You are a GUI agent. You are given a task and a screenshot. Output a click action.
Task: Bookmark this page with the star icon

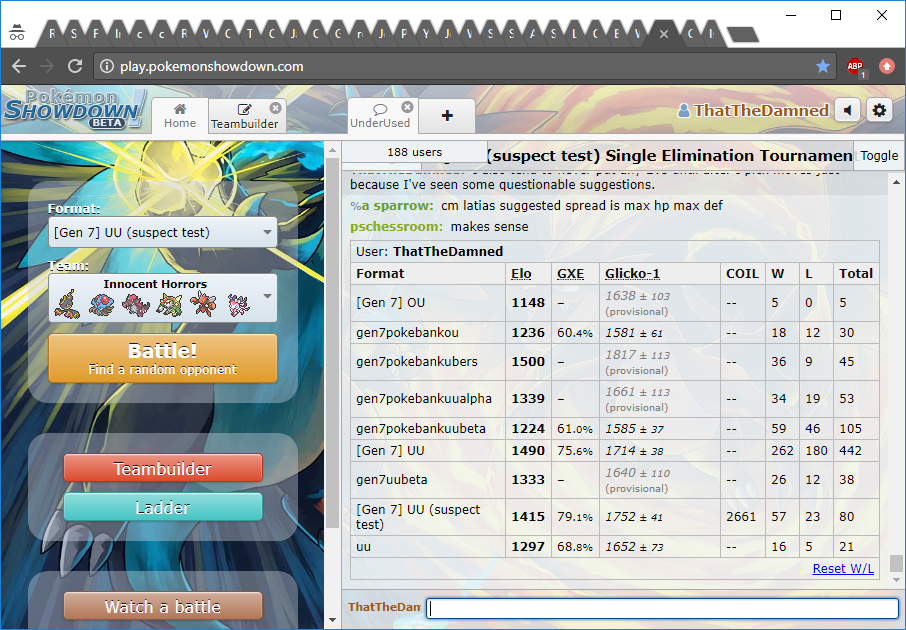click(823, 66)
